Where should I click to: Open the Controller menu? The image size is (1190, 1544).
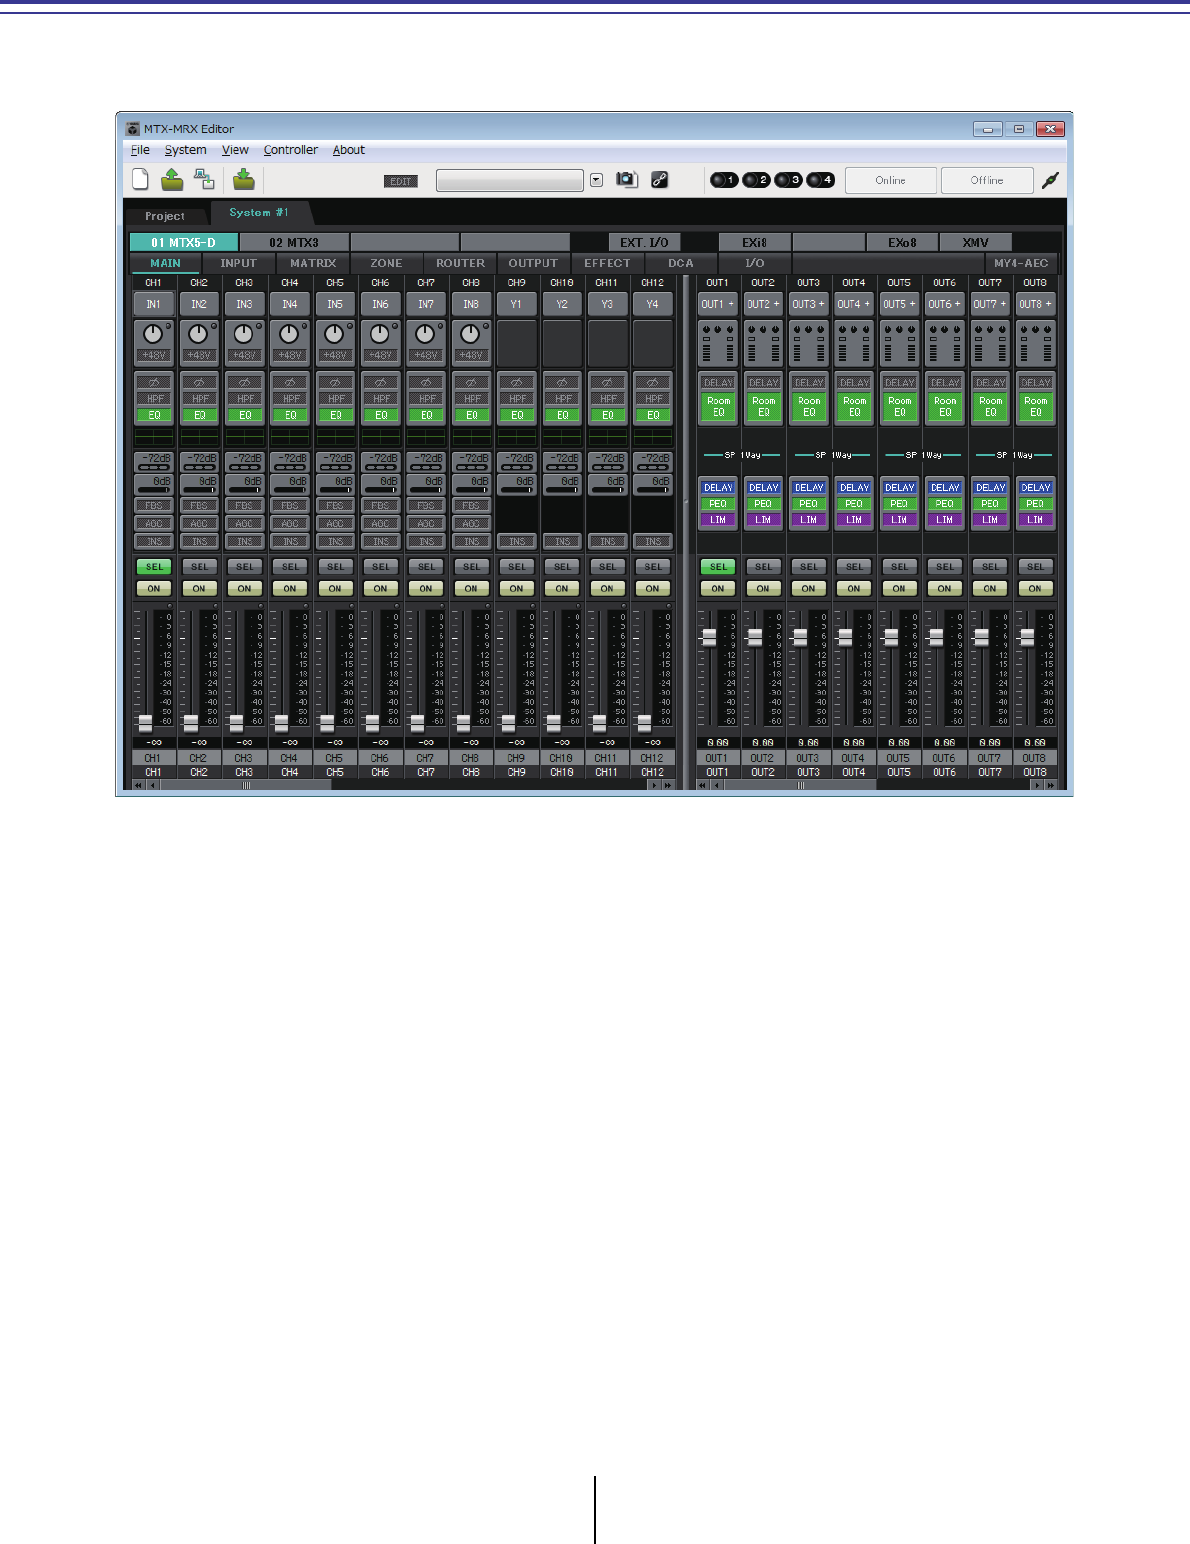point(290,149)
